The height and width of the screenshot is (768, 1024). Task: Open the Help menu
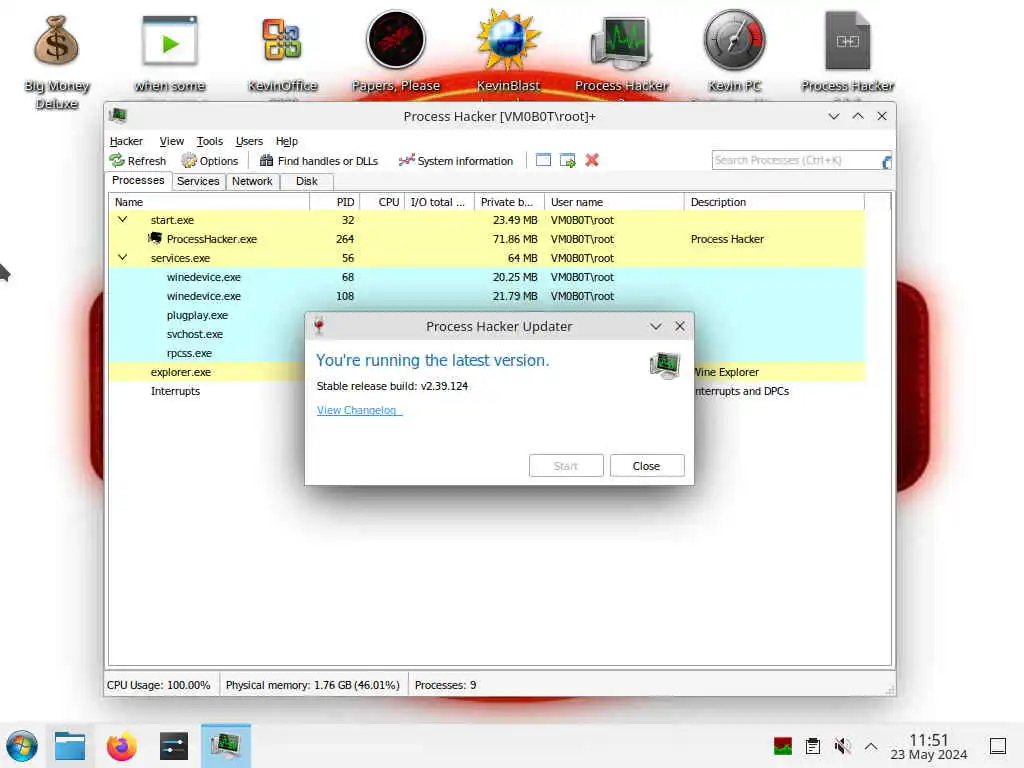[x=286, y=141]
